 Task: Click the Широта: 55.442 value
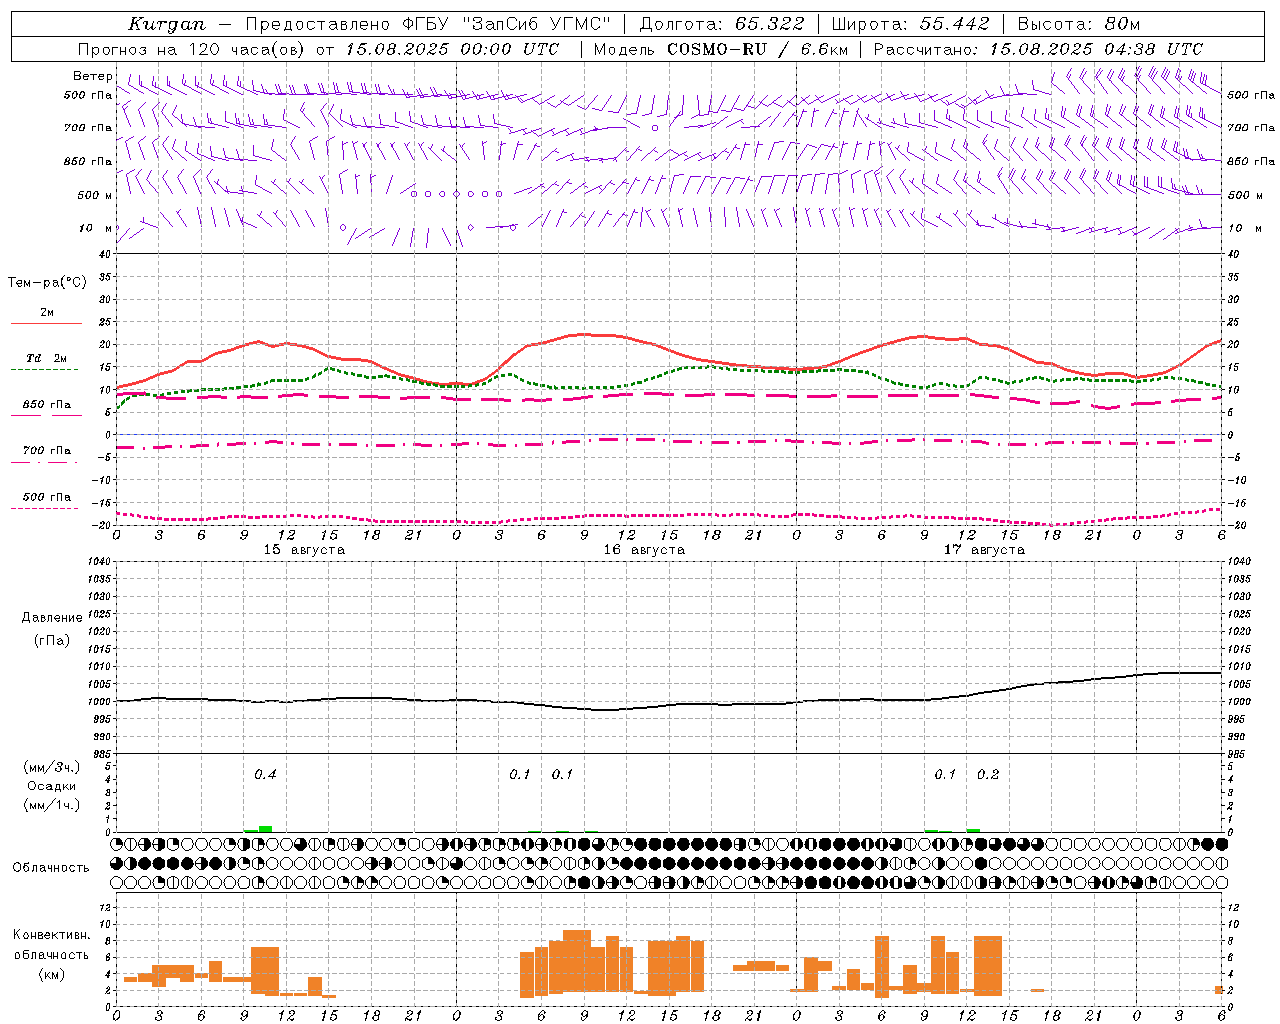point(911,24)
